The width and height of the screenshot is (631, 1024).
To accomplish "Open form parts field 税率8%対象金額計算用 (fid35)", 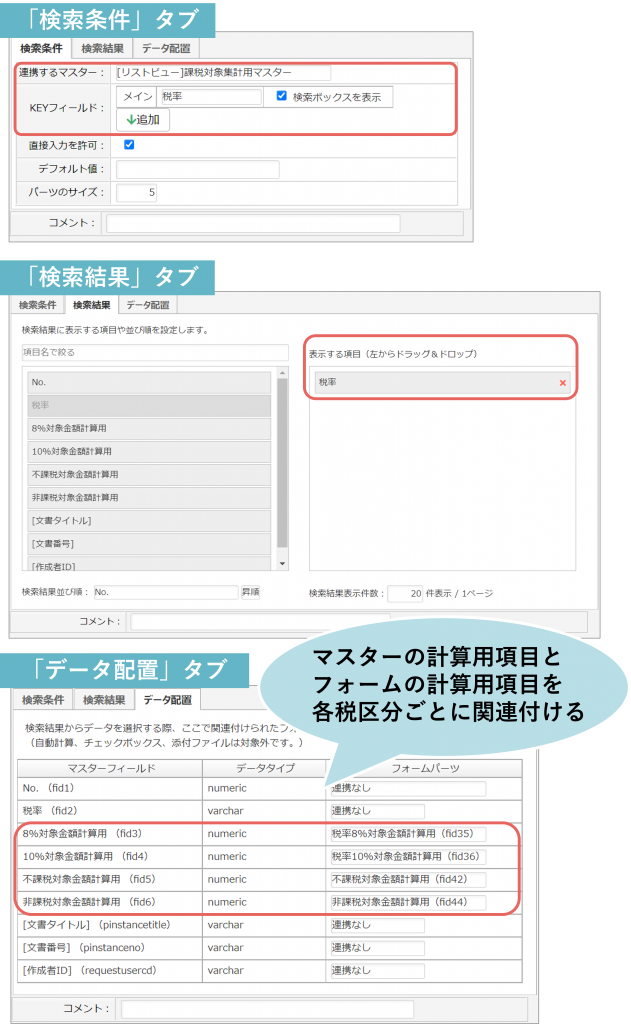I will click(x=408, y=833).
